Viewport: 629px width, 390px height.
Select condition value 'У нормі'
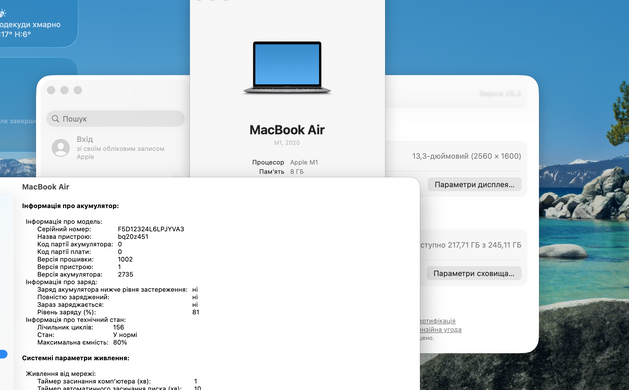coord(125,335)
